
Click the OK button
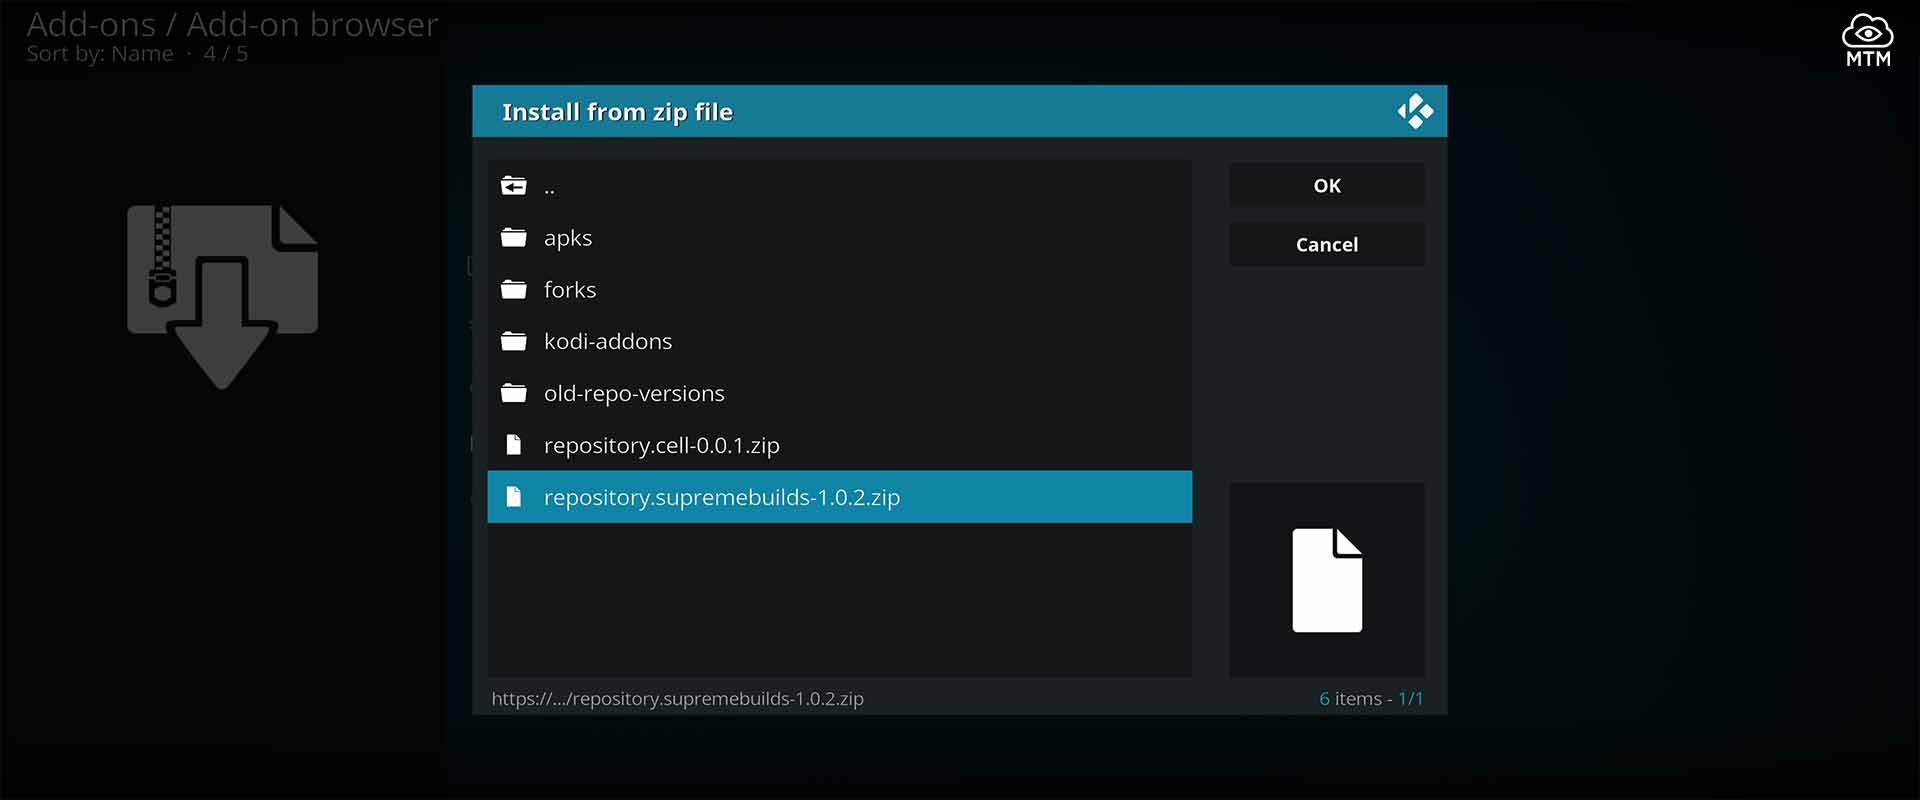pyautogui.click(x=1327, y=186)
